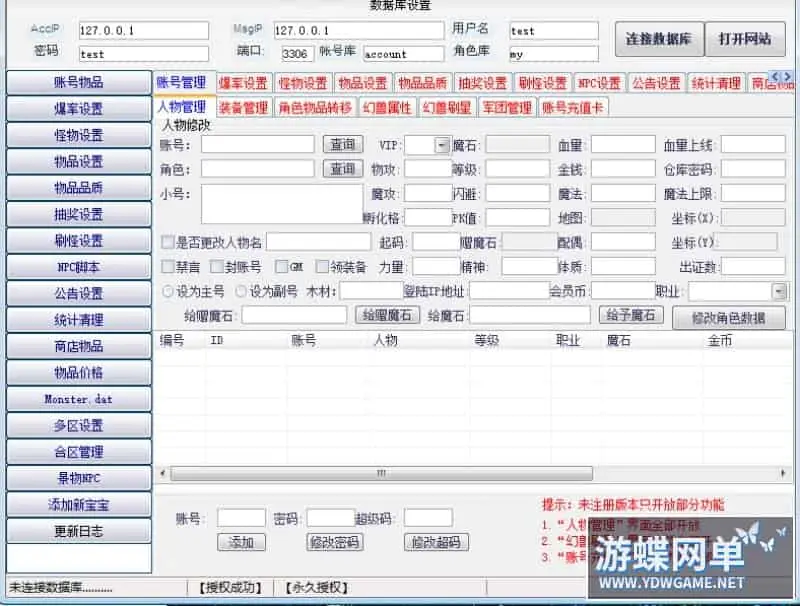Image resolution: width=800 pixels, height=606 pixels.
Task: Open 统计清理 in the left sidebar
Action: [79, 320]
